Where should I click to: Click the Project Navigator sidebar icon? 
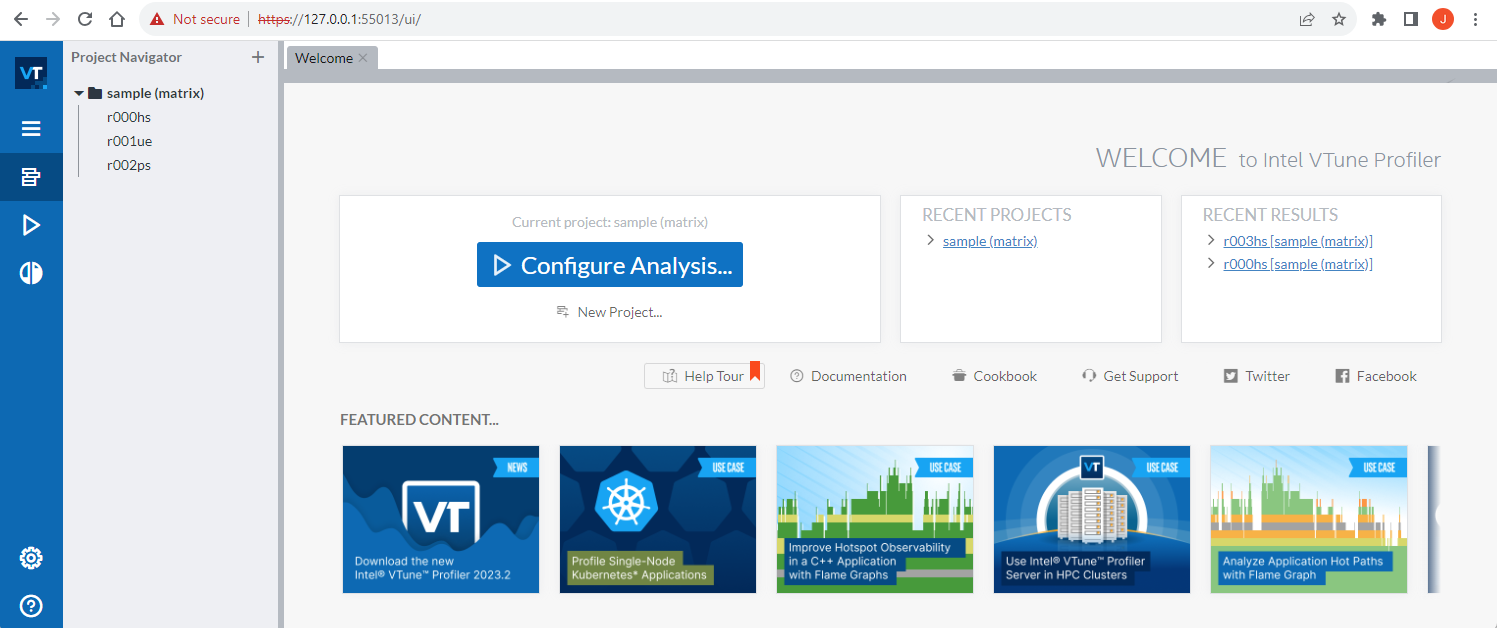tap(31, 177)
